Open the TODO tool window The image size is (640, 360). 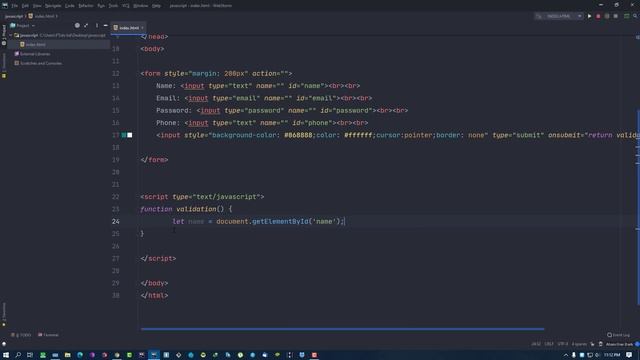coord(21,335)
